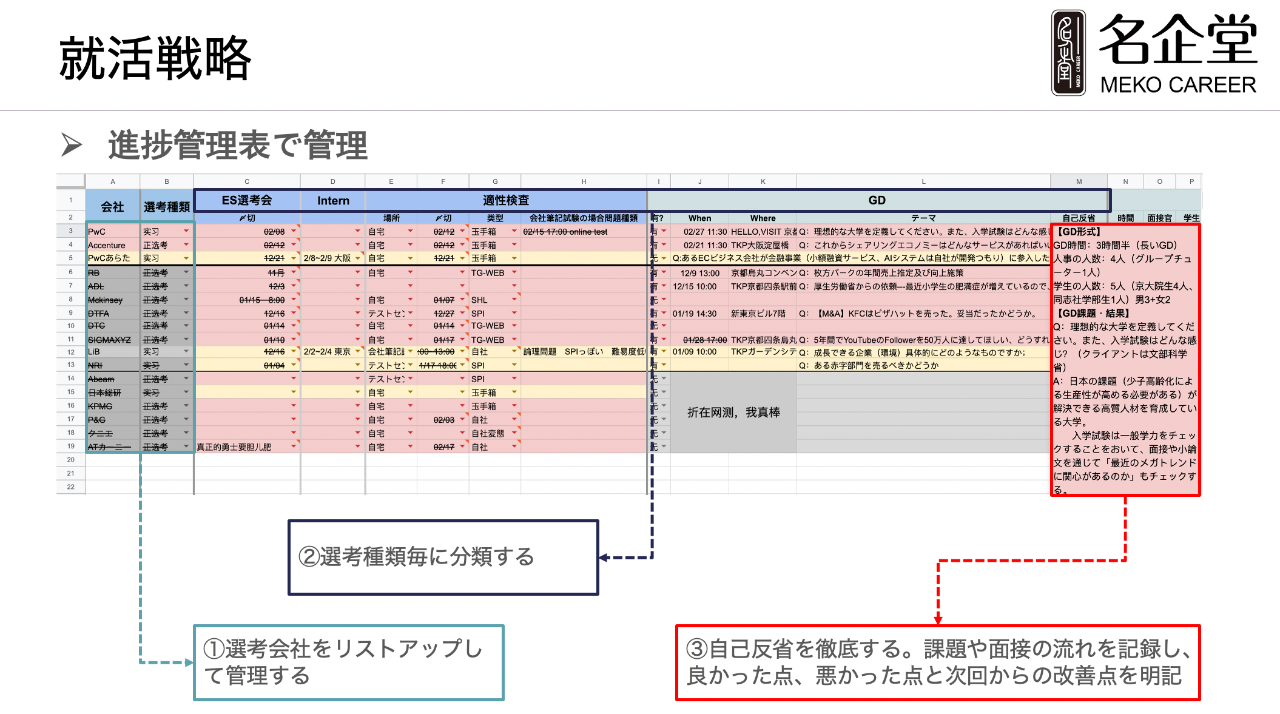Click the テーマ subheader cell
1280x714 pixels.
coord(923,218)
